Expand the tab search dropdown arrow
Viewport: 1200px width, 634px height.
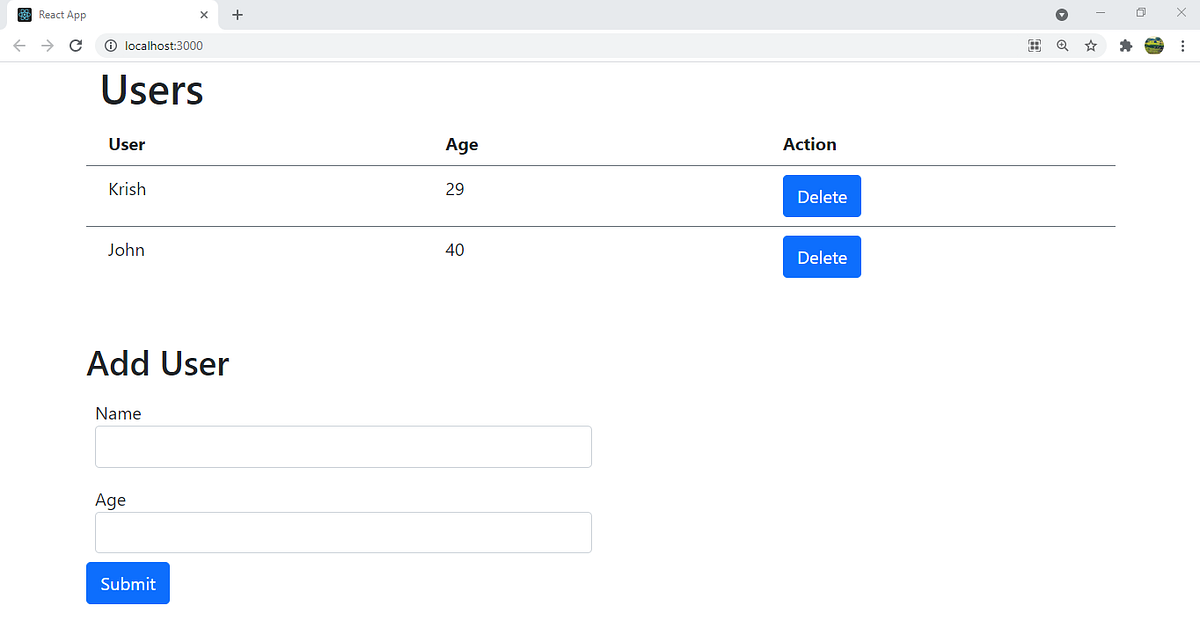(x=1062, y=15)
